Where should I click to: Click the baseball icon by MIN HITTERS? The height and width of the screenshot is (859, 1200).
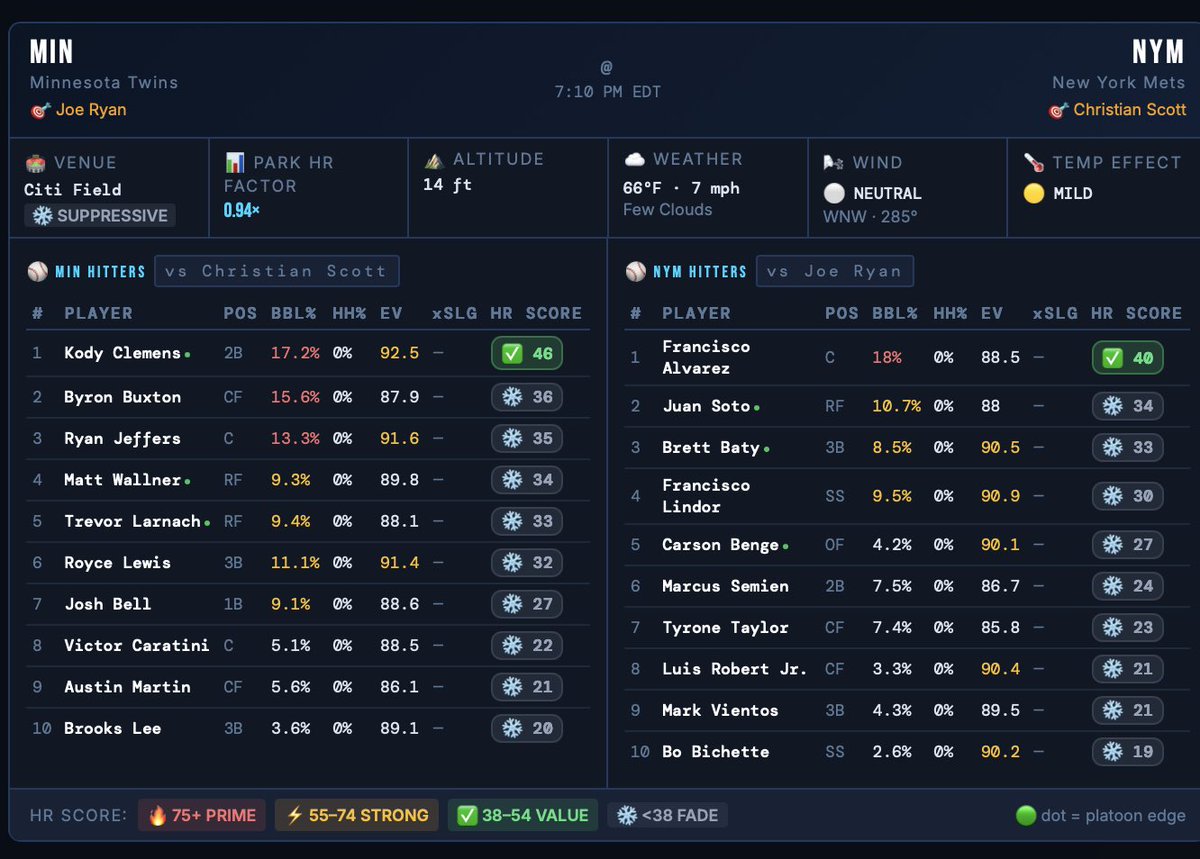coord(37,271)
